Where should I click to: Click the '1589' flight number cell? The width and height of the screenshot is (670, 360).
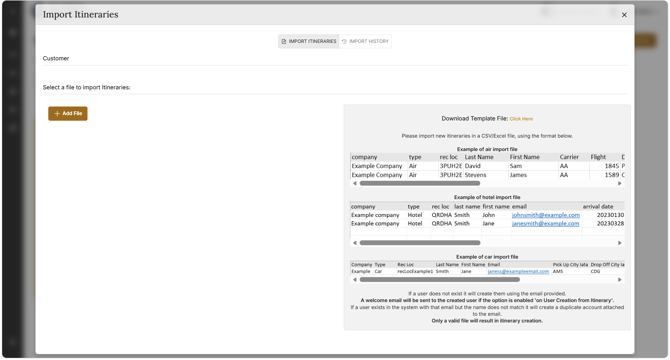(611, 175)
